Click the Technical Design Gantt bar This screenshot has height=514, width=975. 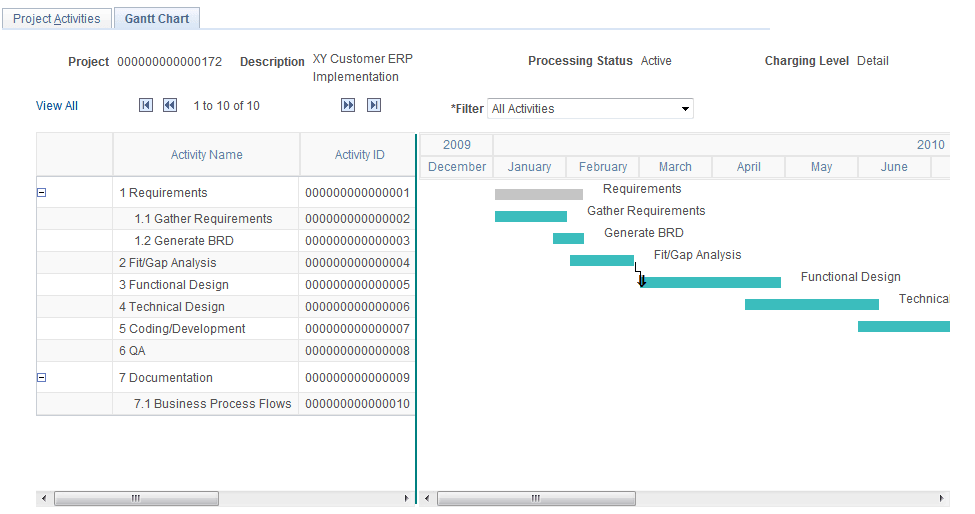[x=811, y=305]
